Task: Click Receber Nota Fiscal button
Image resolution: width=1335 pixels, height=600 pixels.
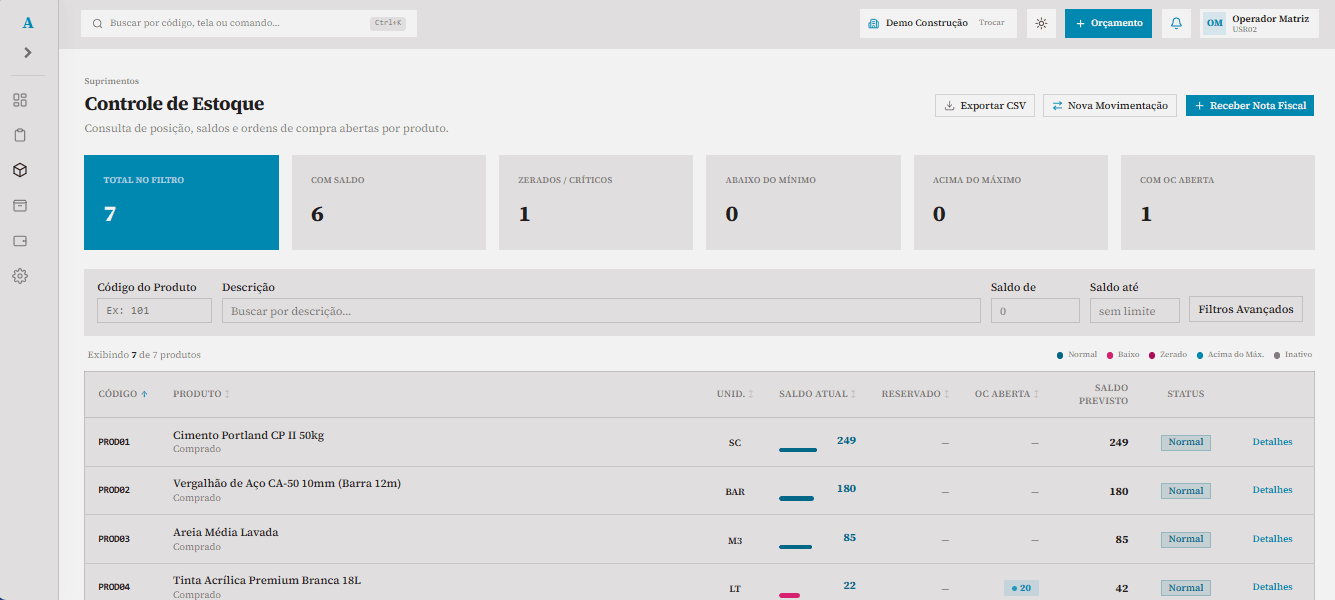Action: click(x=1250, y=105)
